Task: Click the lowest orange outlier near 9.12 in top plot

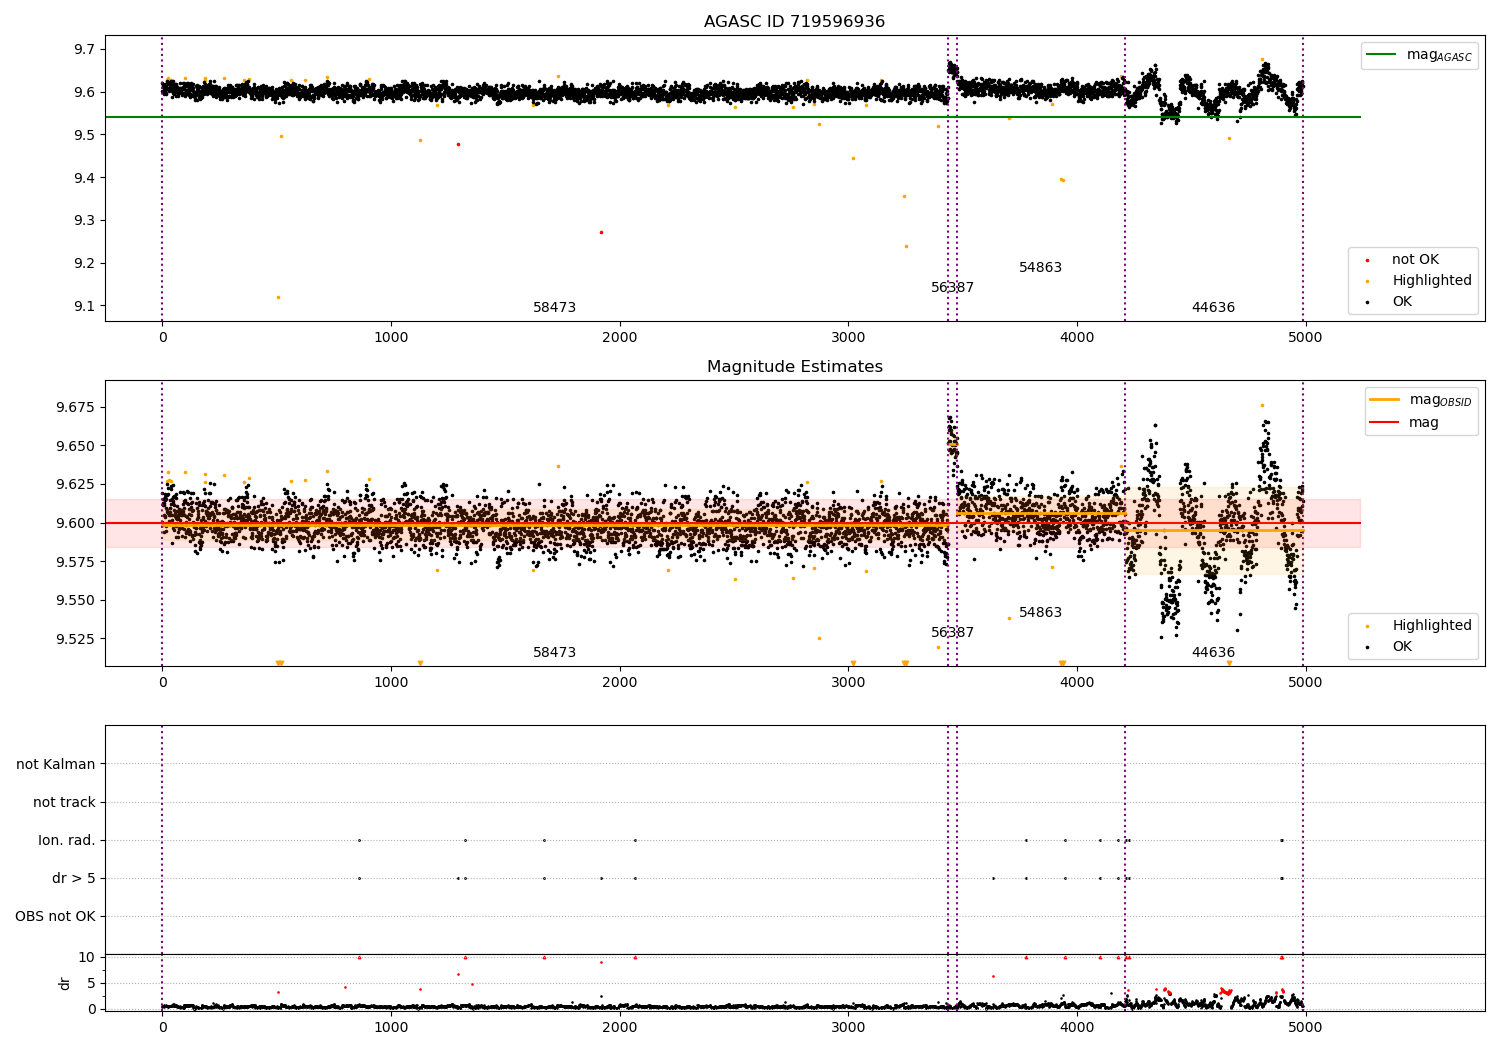Action: tap(278, 297)
